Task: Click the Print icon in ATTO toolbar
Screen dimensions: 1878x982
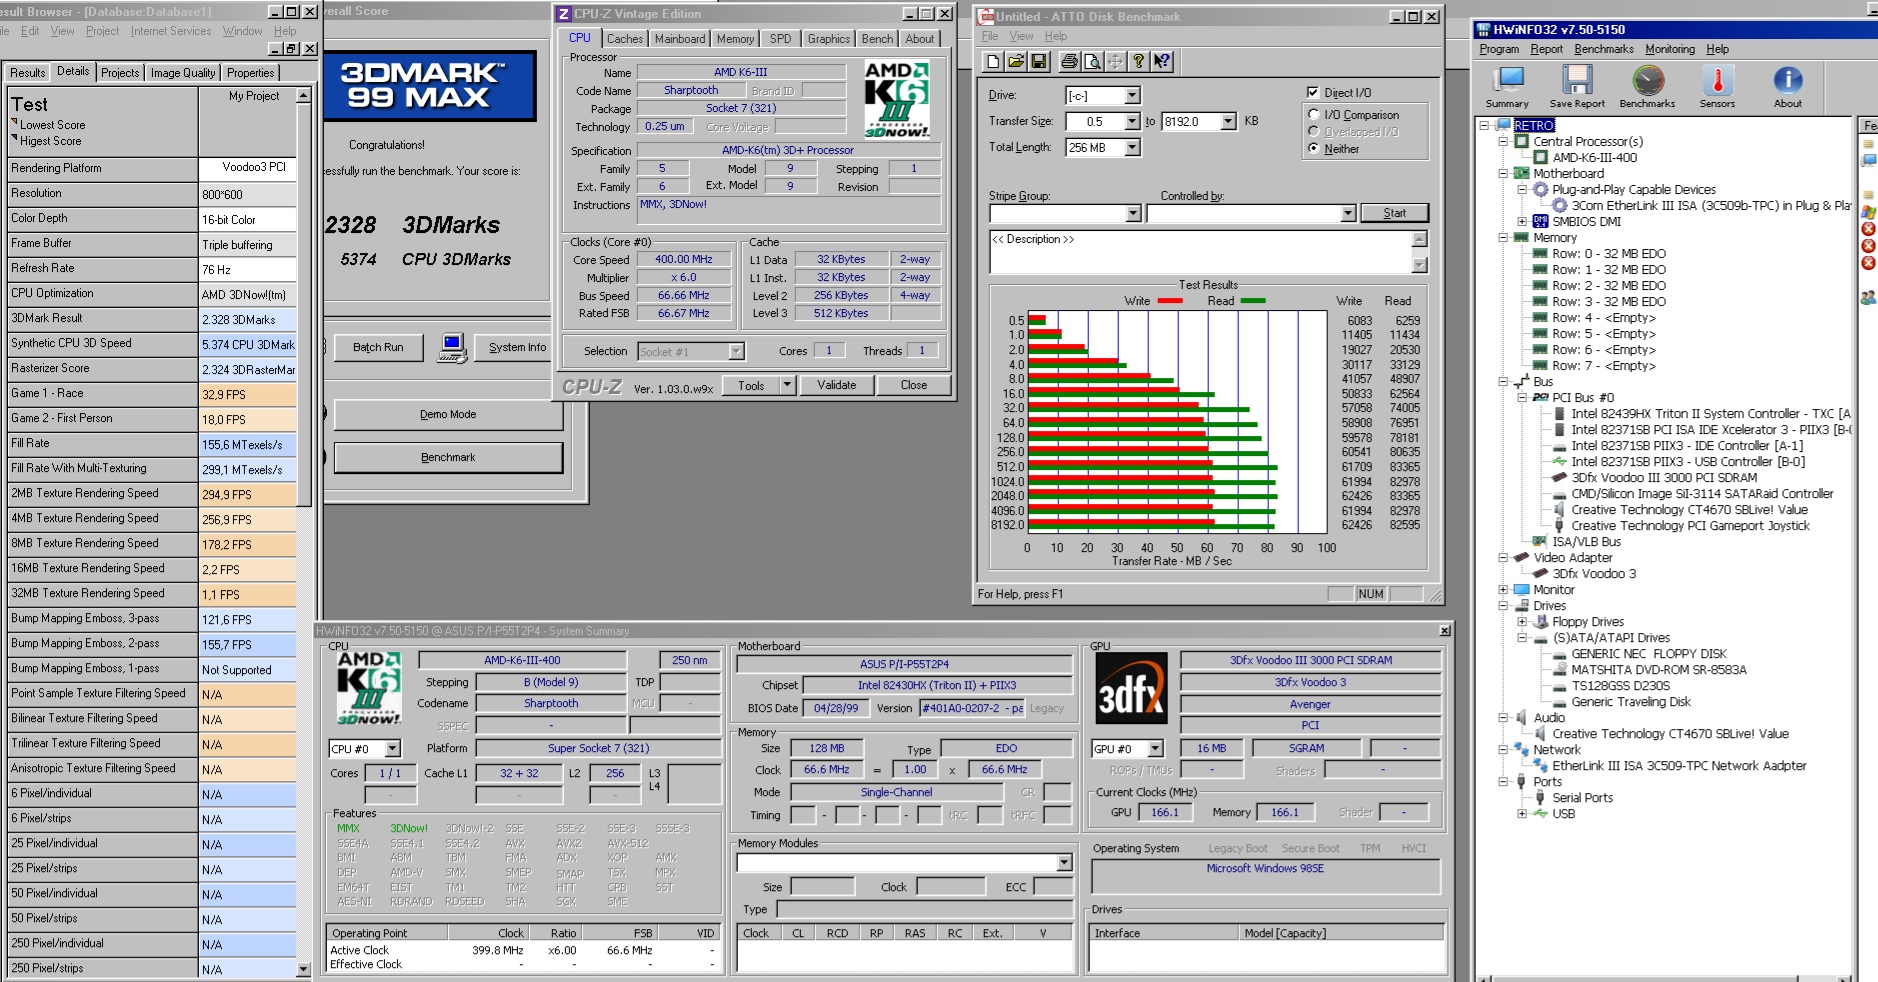Action: (1069, 62)
